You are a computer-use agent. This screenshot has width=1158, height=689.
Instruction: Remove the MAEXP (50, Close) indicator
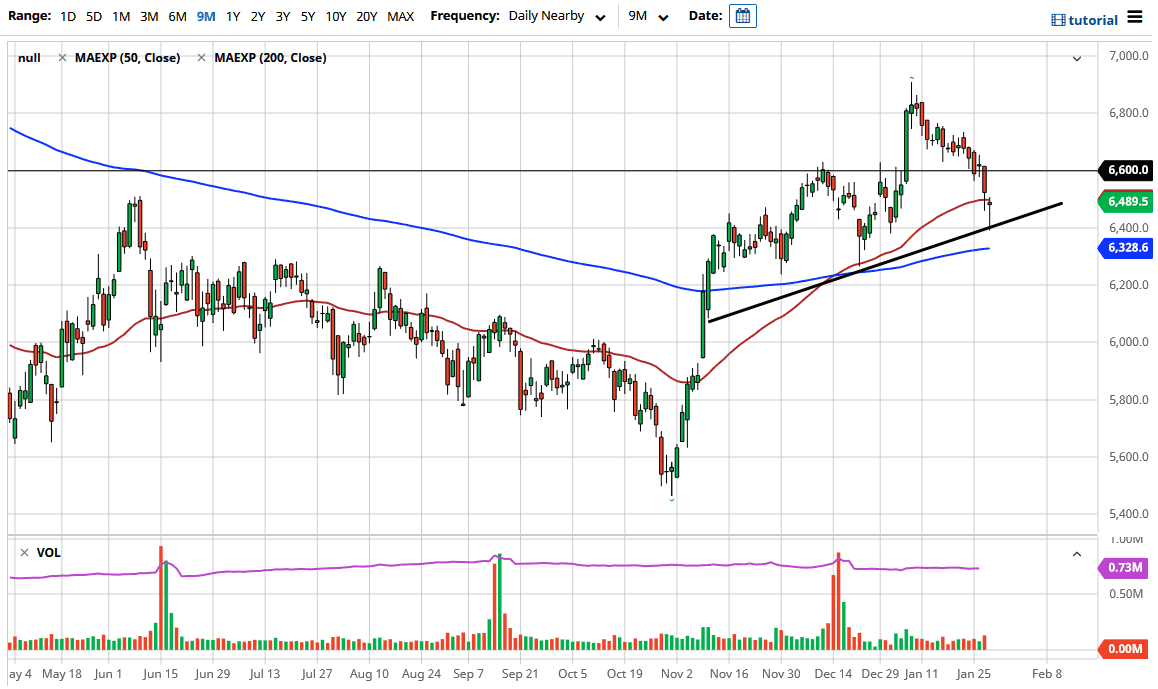63,58
